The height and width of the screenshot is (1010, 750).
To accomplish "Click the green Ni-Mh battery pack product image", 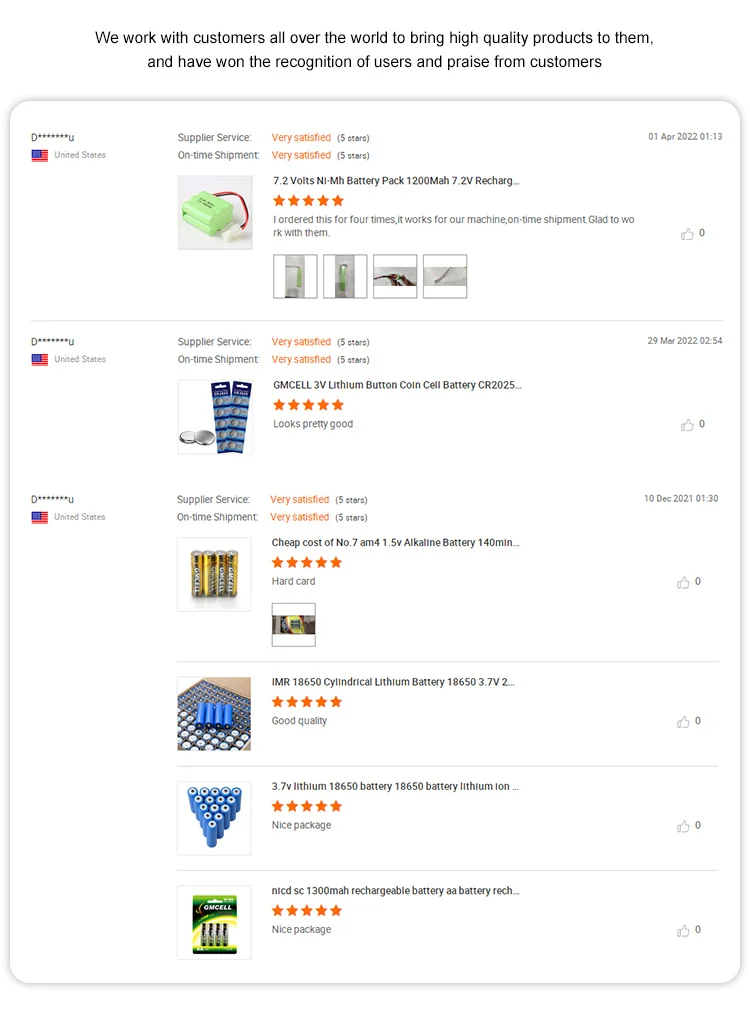I will tap(215, 213).
